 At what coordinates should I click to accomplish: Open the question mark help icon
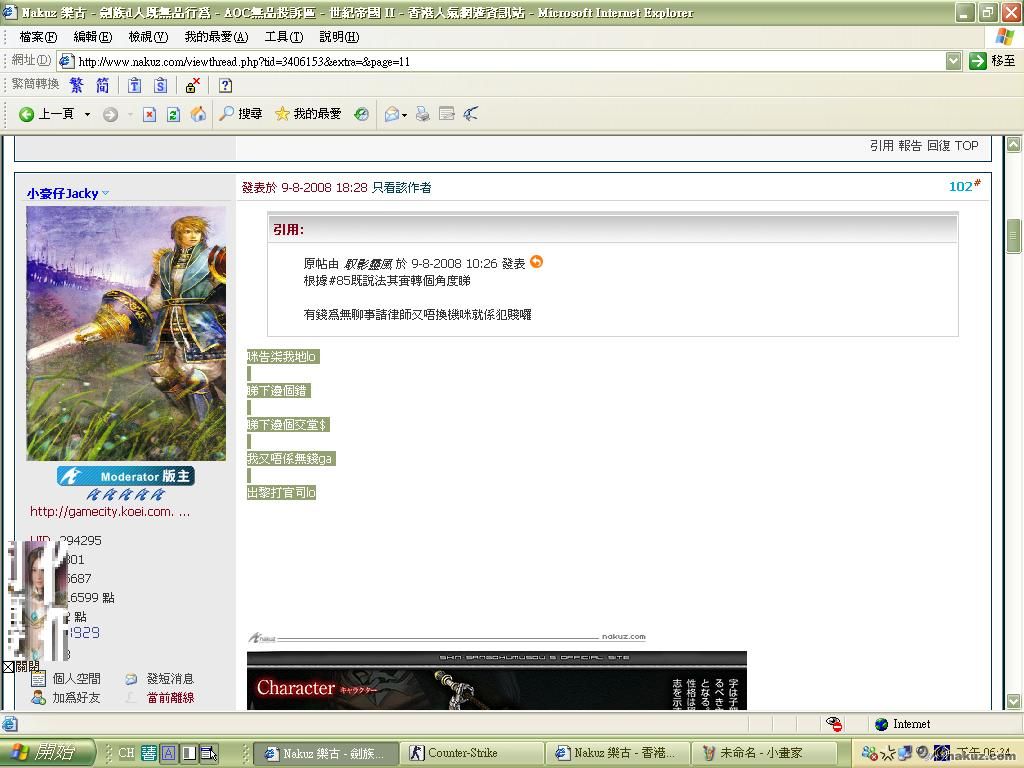[x=225, y=86]
